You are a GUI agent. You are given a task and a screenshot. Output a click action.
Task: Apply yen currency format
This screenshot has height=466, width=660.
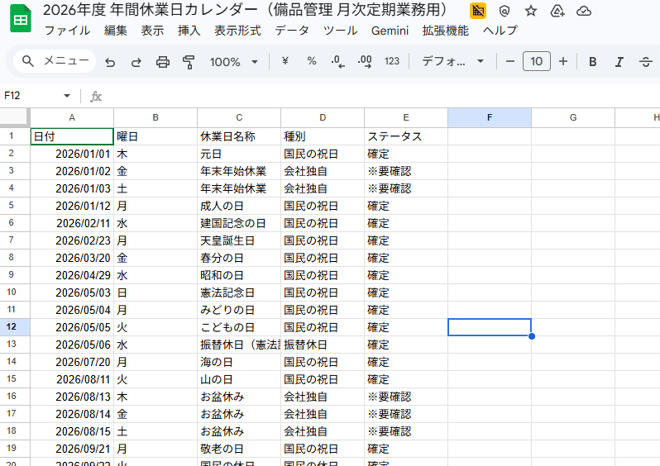(285, 62)
